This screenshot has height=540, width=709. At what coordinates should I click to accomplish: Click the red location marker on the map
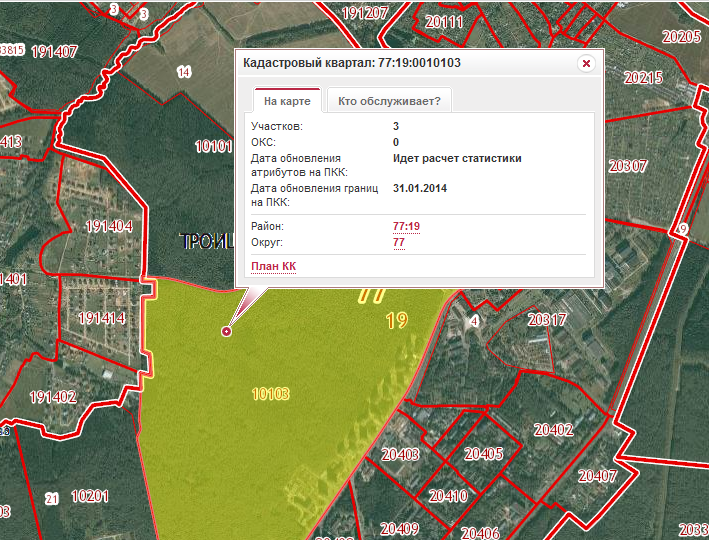pos(227,332)
